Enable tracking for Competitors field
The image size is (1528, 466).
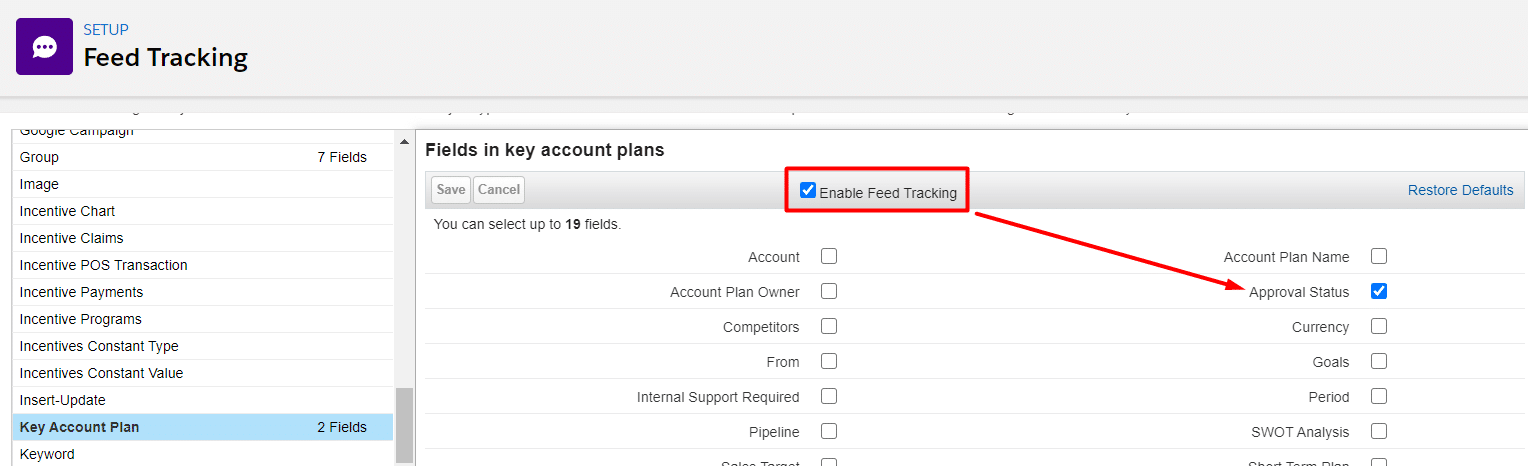pos(829,326)
